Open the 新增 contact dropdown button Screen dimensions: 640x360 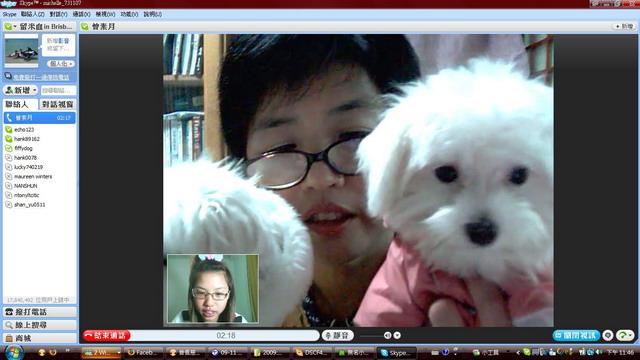click(x=21, y=90)
